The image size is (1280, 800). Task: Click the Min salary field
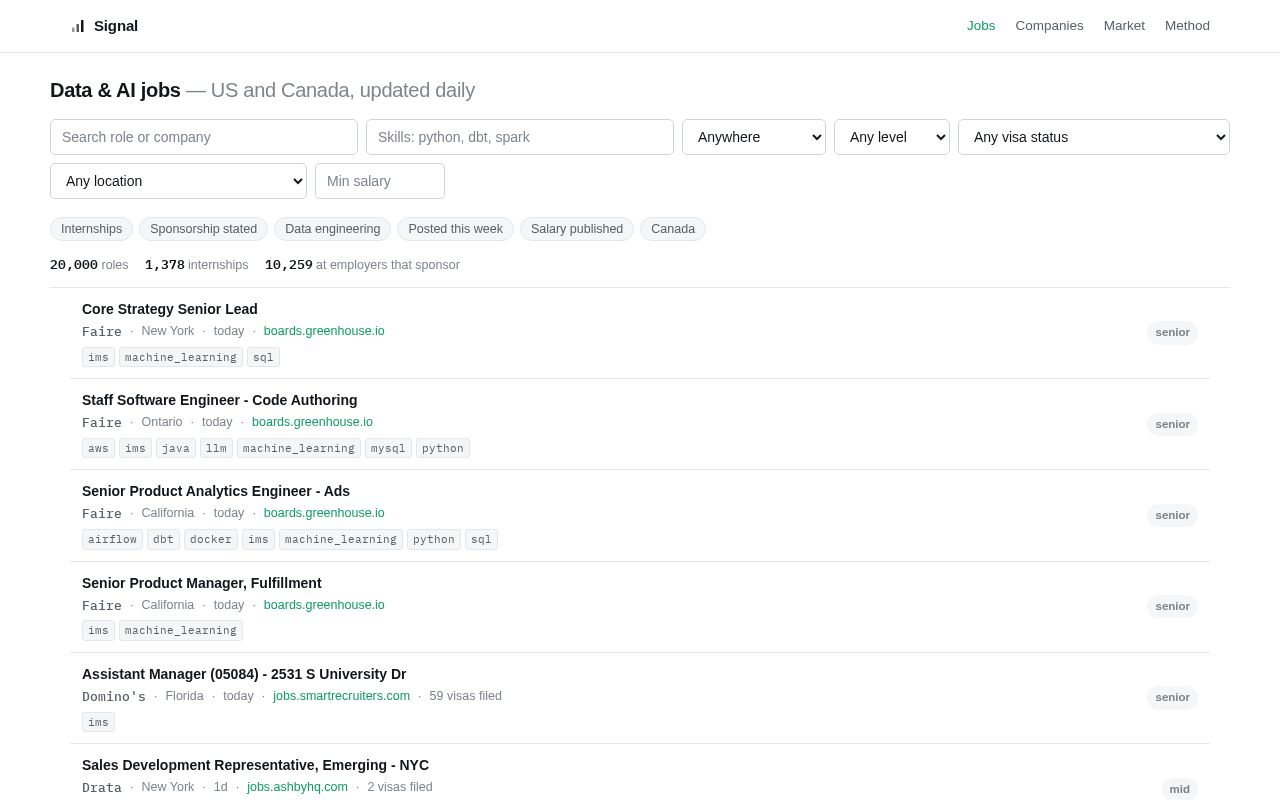coord(380,181)
